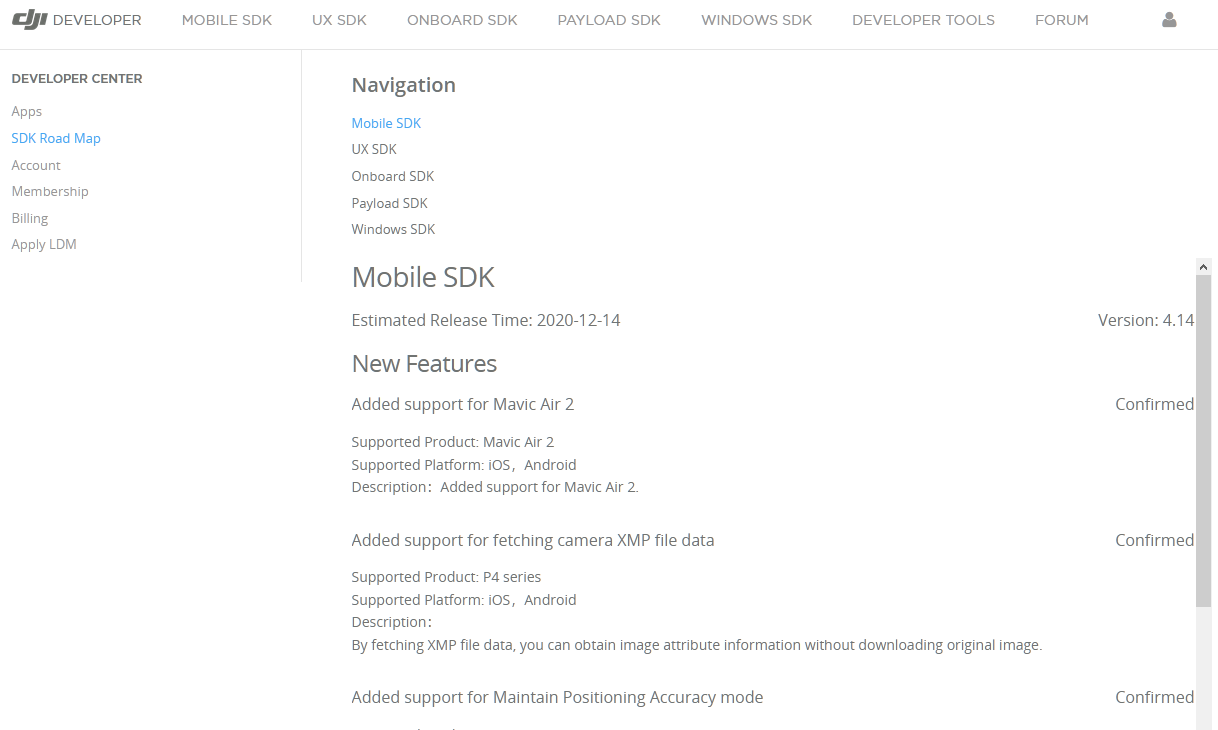
Task: Click Estimated Release Time: 2020-12-14 text
Action: click(x=486, y=320)
